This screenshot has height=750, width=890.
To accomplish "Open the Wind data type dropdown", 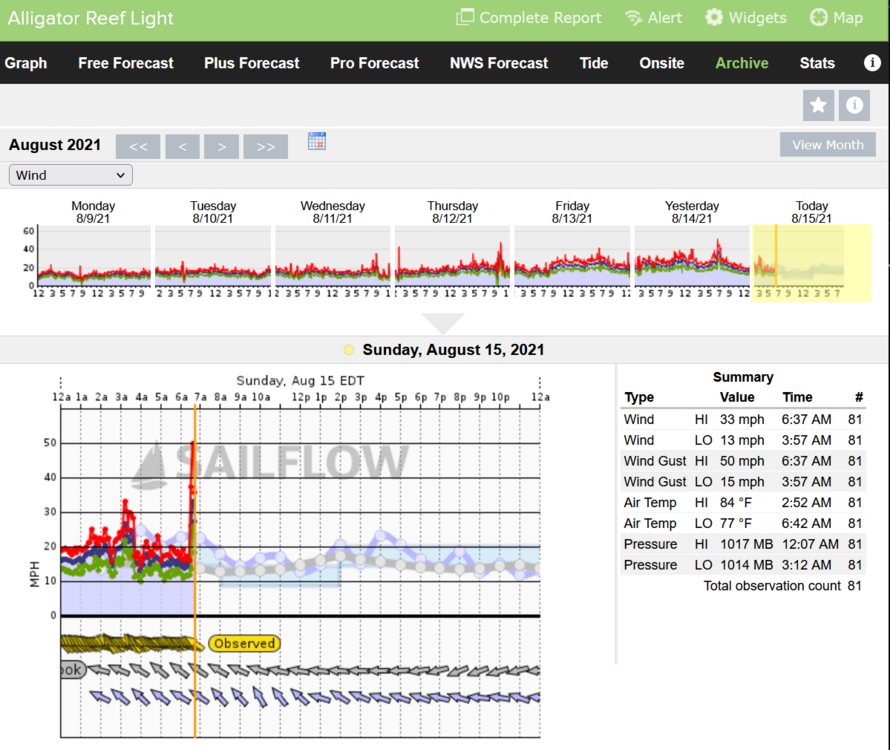I will pos(71,175).
